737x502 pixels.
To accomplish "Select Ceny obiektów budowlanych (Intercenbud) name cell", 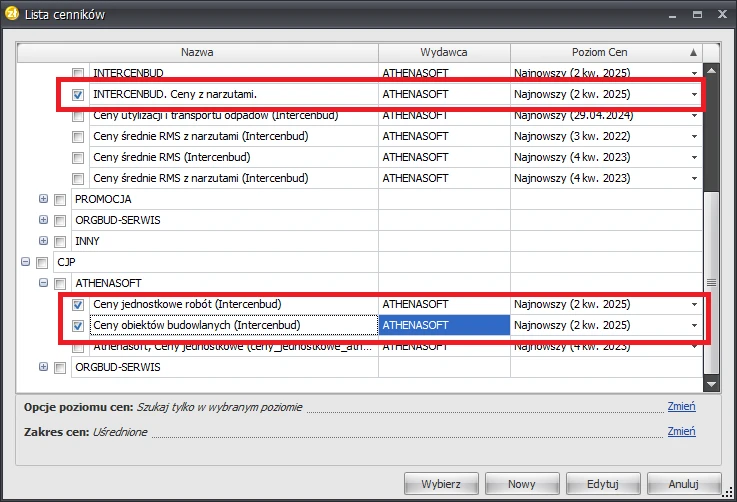I will click(234, 325).
